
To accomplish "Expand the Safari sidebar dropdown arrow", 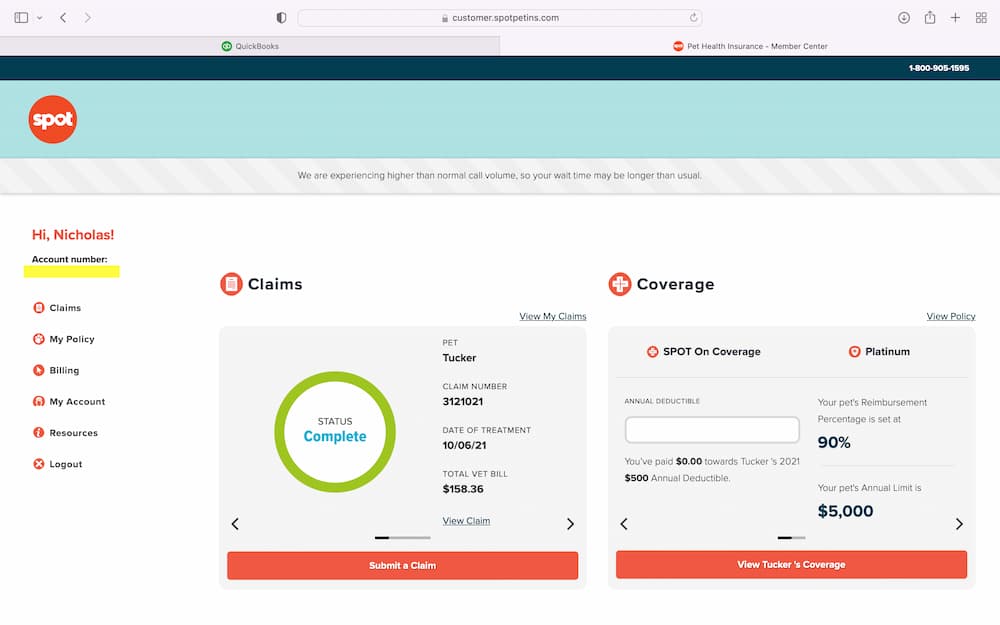I will [x=40, y=18].
